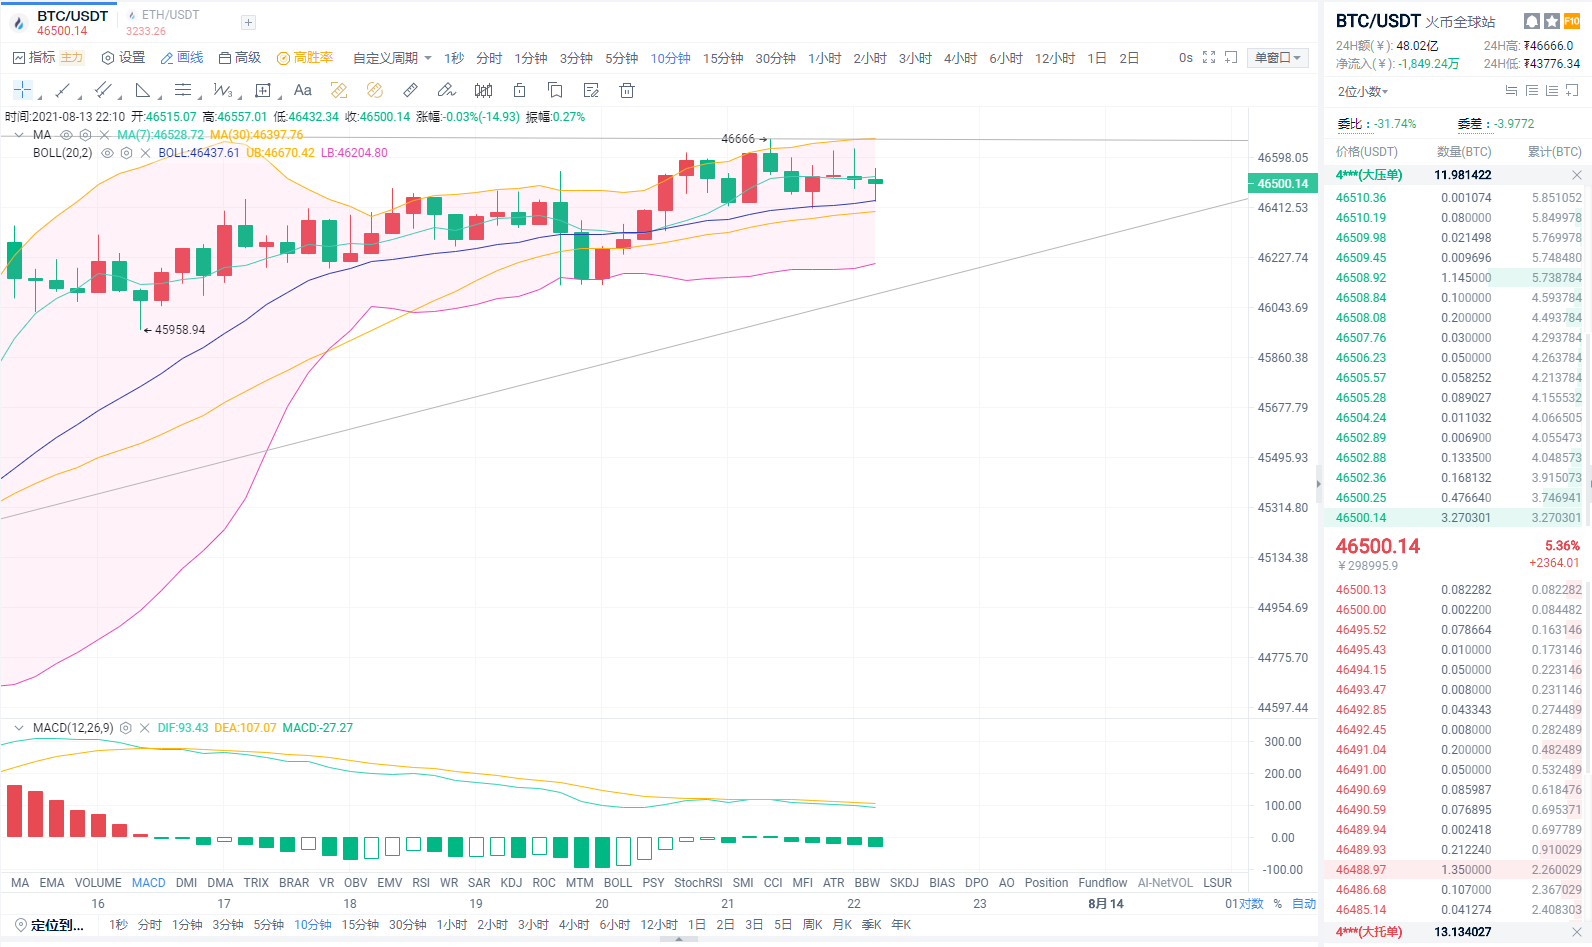Click the copy drawings icon

coord(555,90)
